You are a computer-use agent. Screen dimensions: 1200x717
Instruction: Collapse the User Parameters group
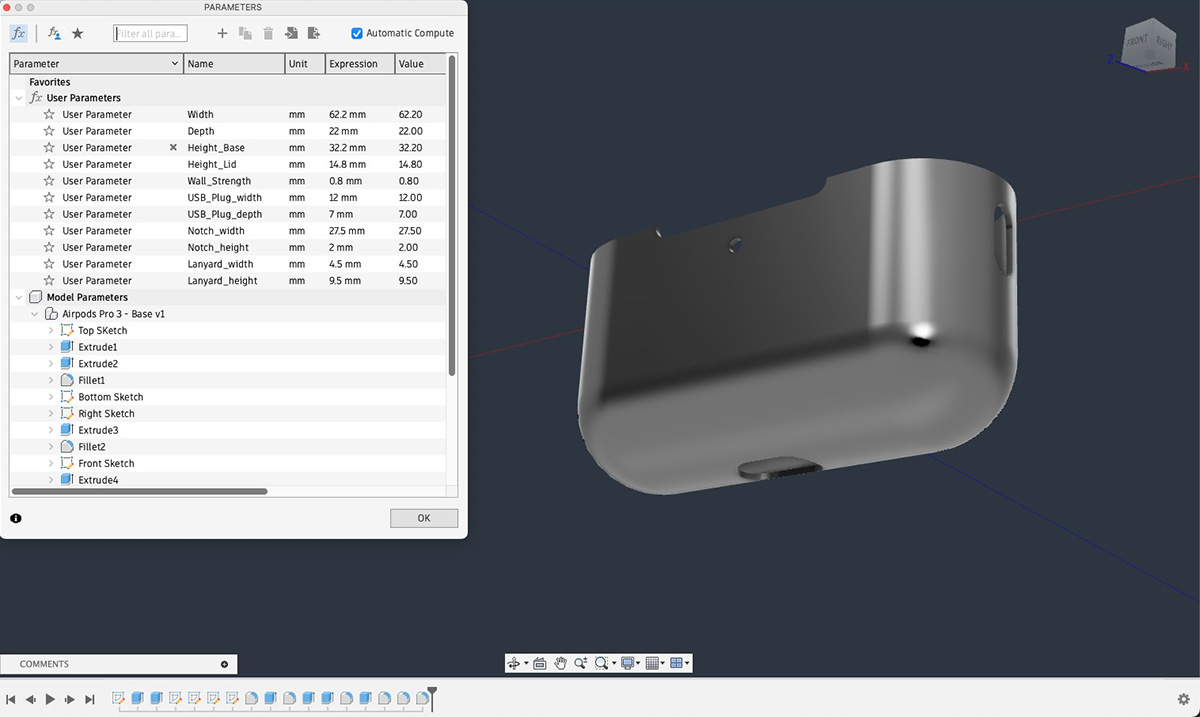coord(19,98)
